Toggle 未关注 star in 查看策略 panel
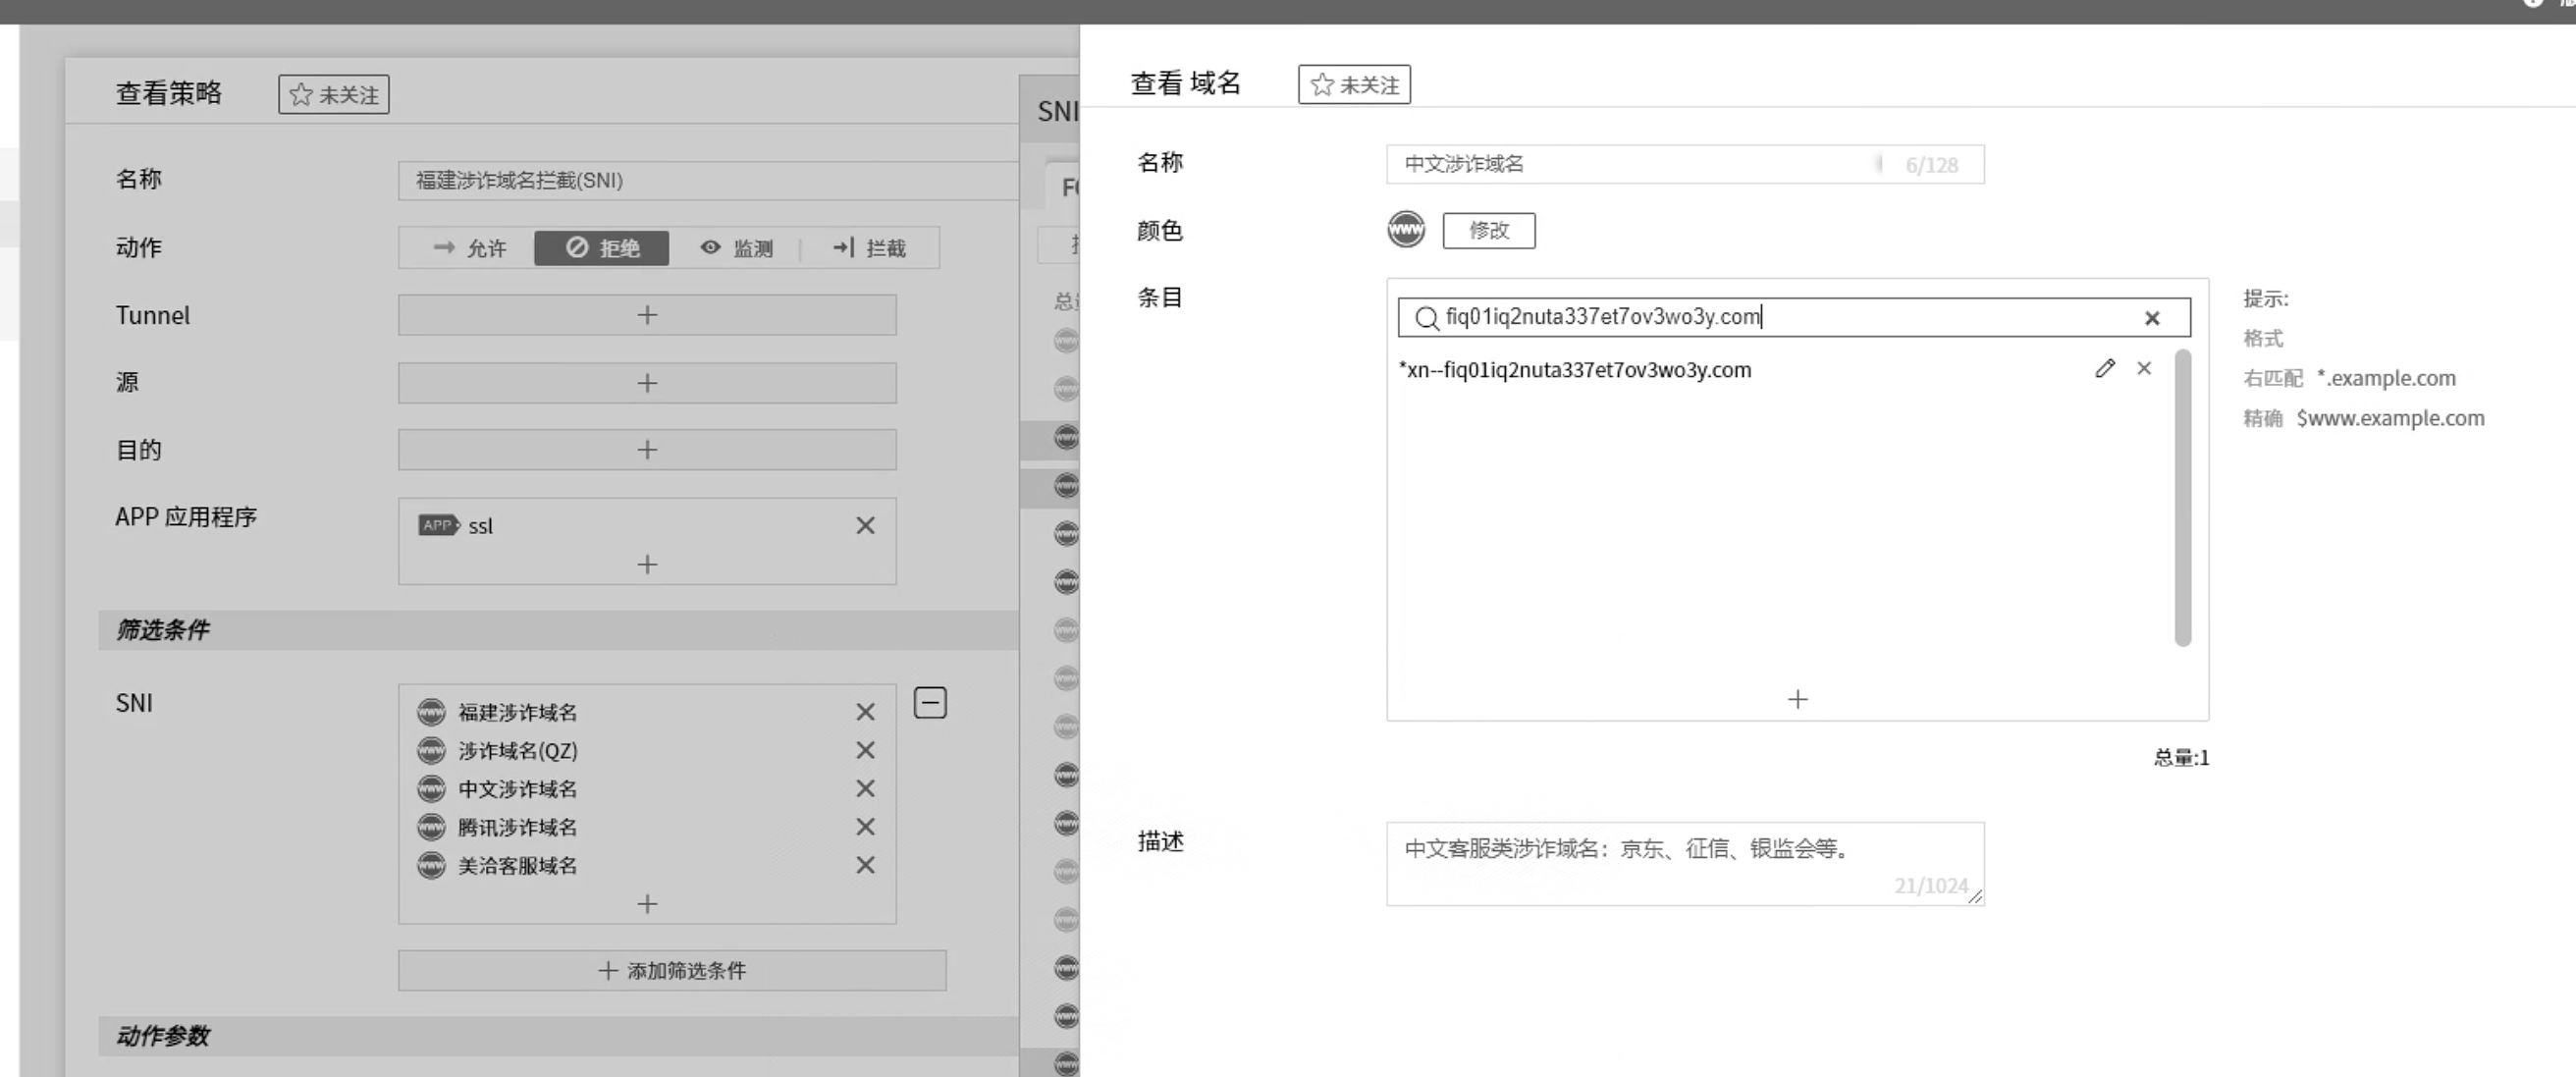Screen dimensions: 2576x1077 coord(333,95)
